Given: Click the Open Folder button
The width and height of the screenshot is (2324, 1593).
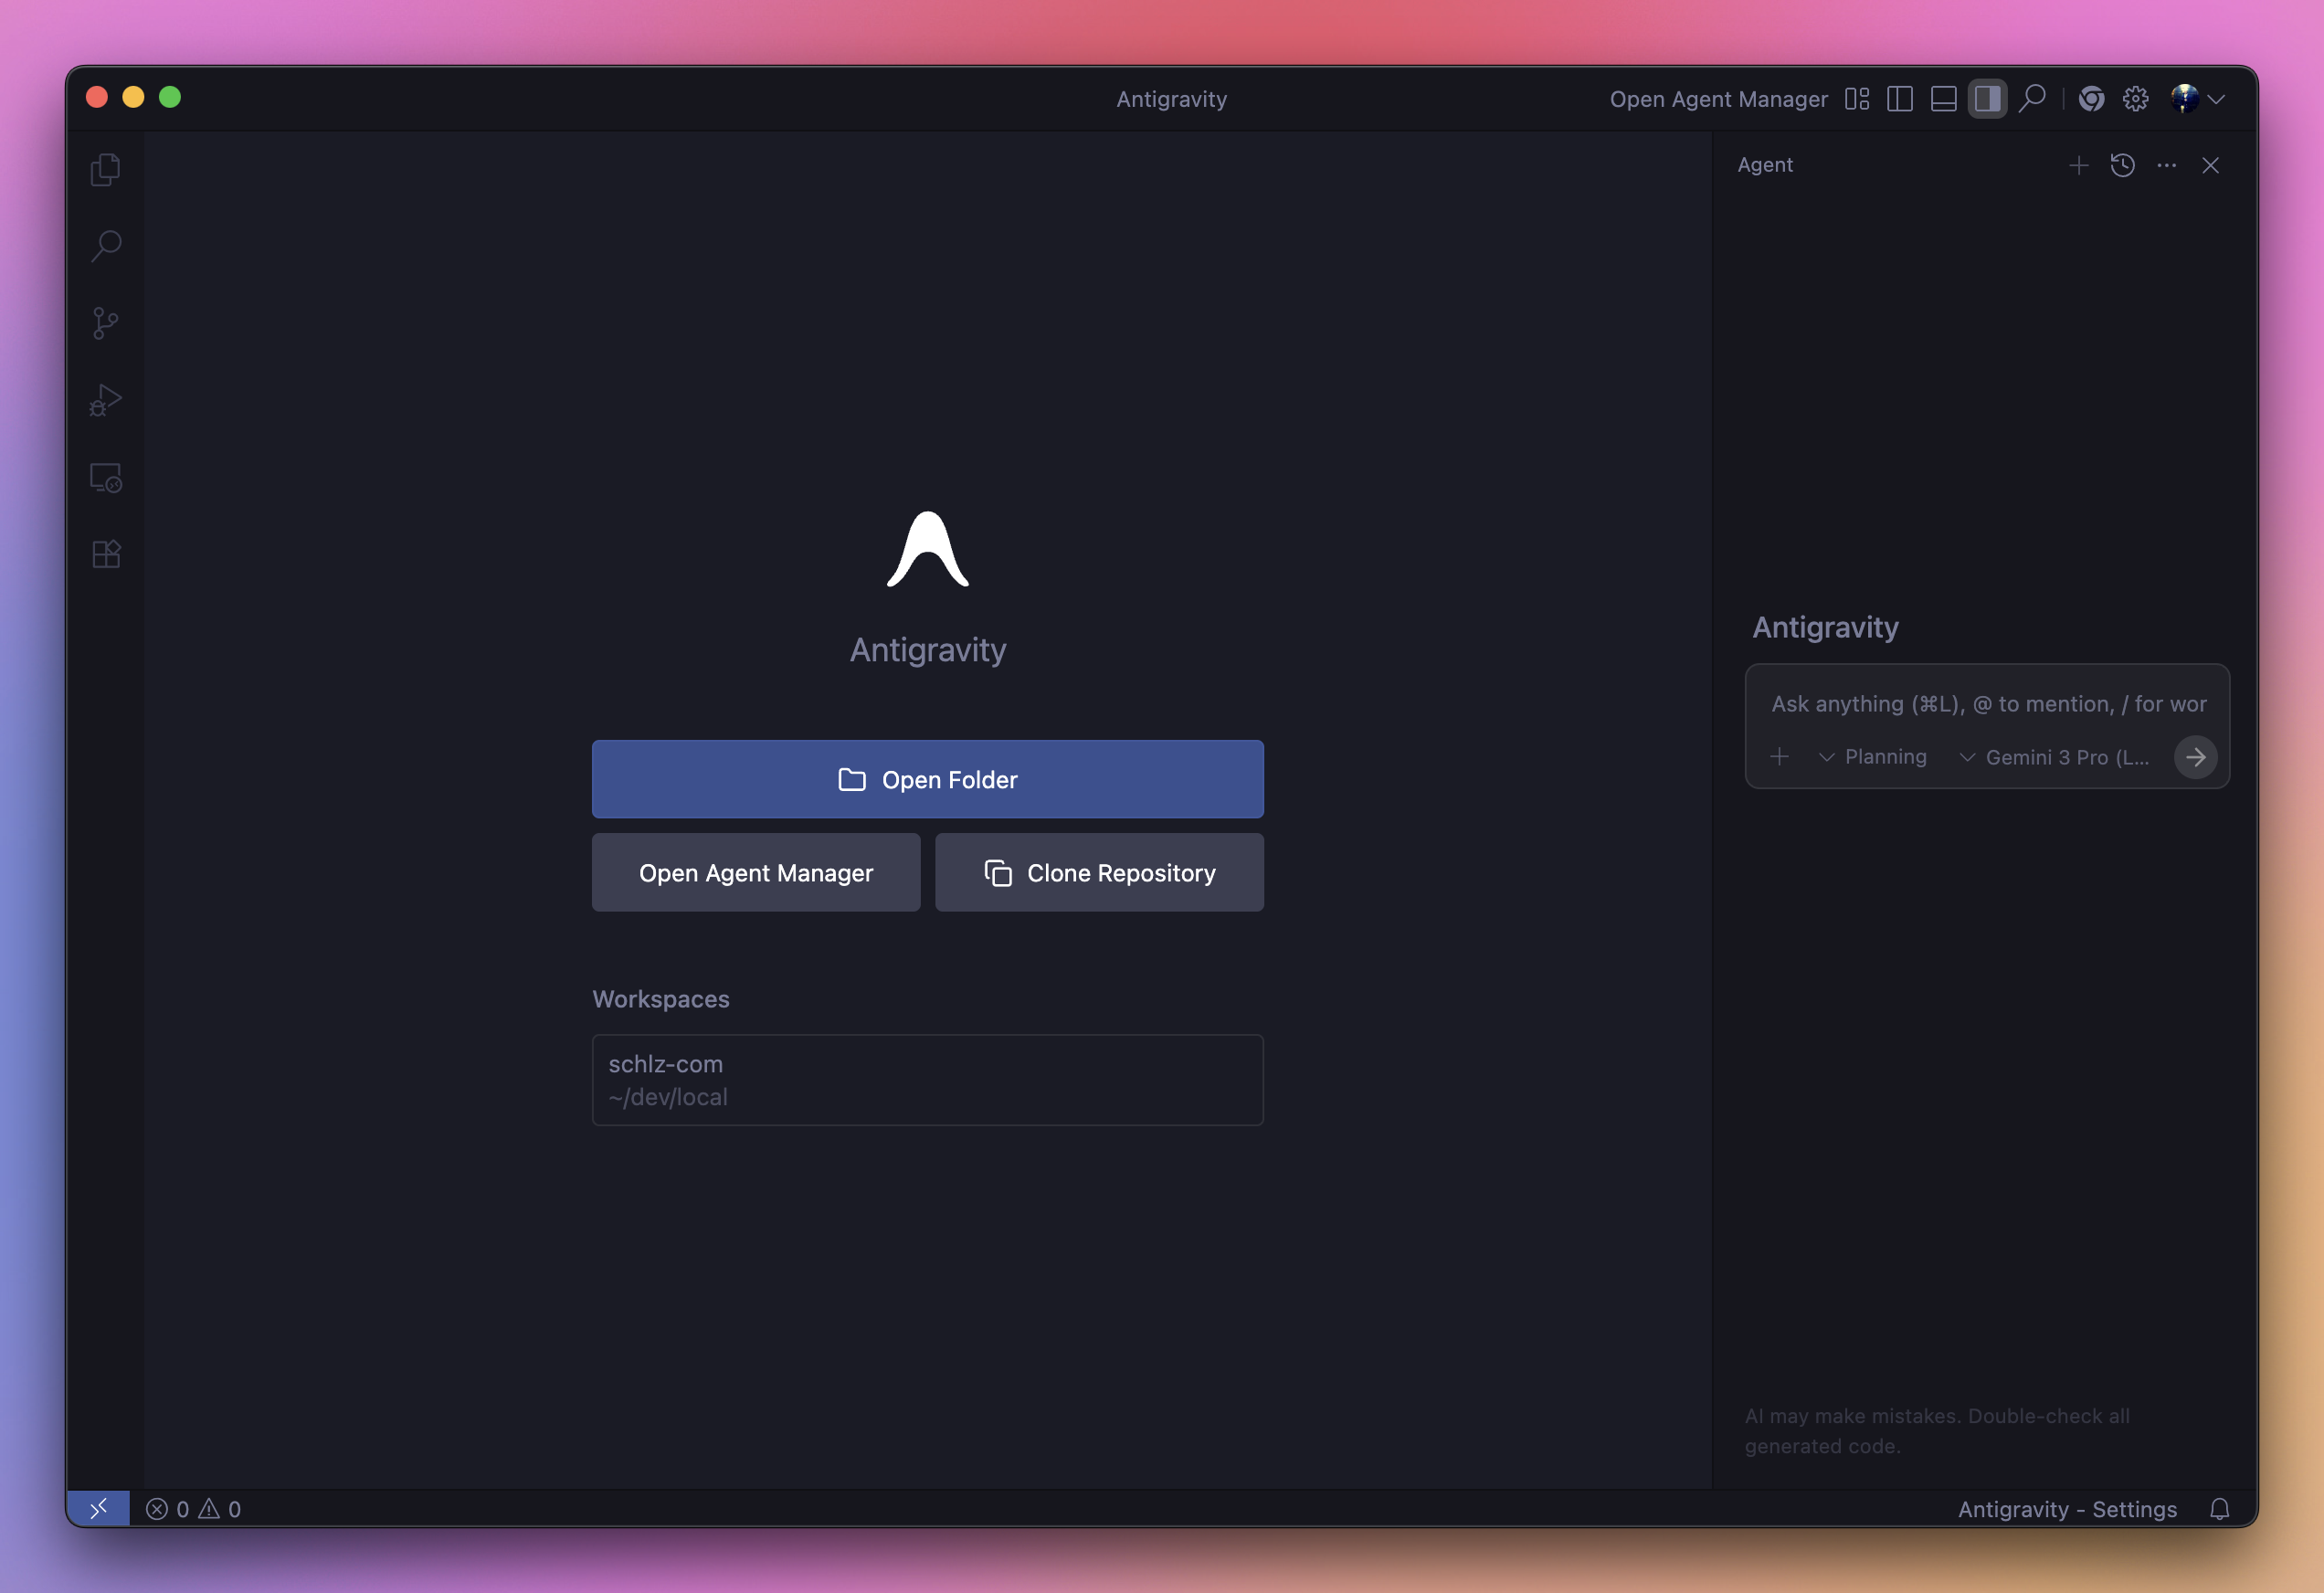Looking at the screenshot, I should tap(928, 779).
